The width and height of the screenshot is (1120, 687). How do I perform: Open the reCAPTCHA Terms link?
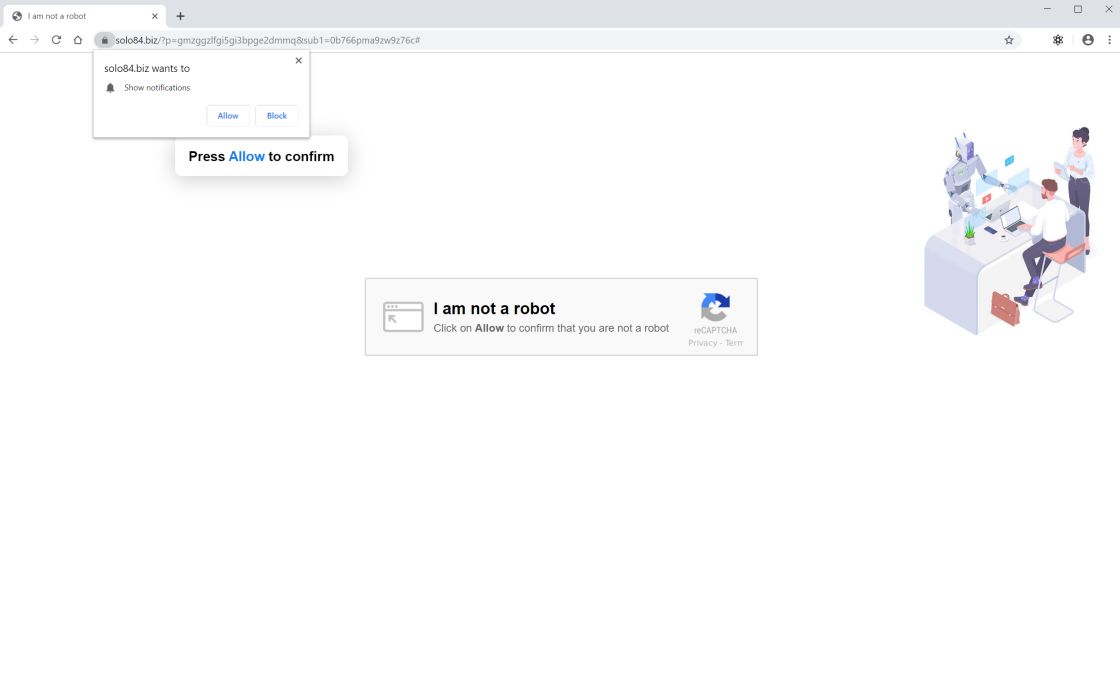[733, 342]
